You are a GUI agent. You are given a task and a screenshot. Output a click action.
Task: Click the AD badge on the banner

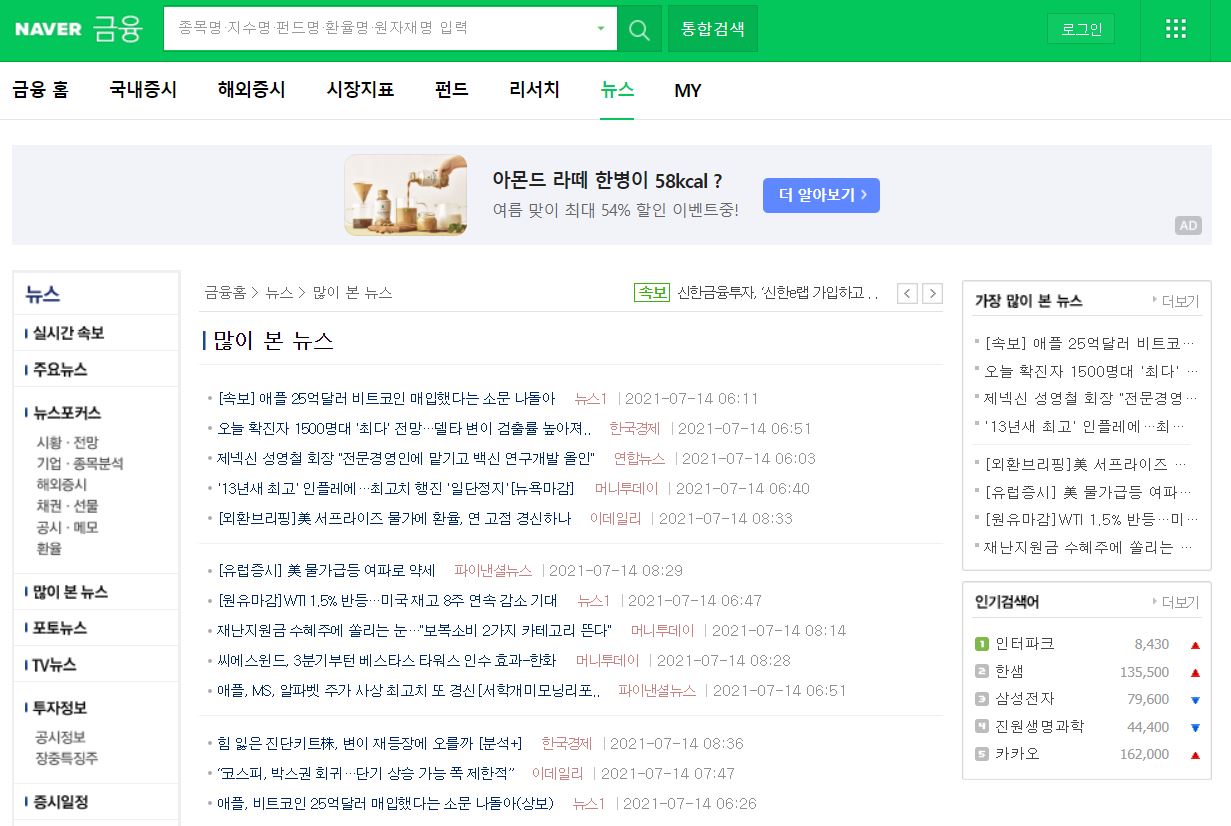click(1188, 226)
